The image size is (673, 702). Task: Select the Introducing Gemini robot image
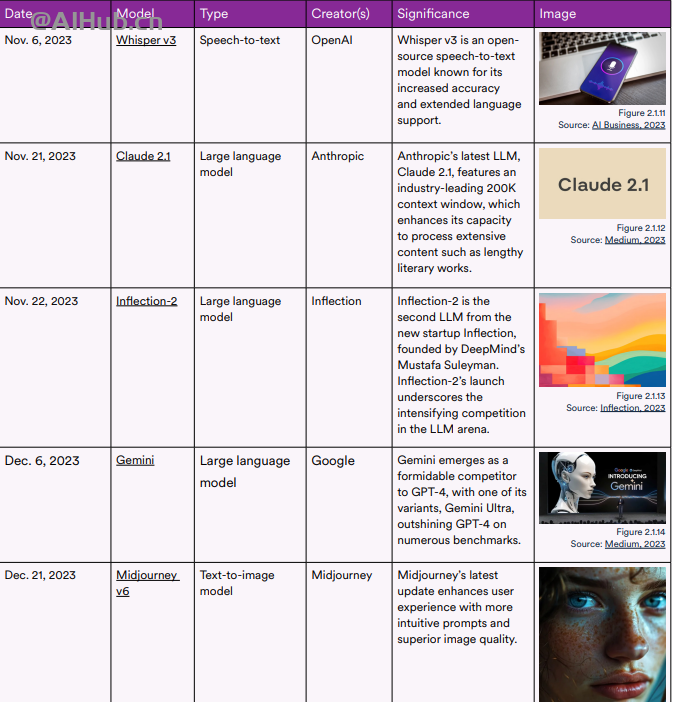[602, 488]
